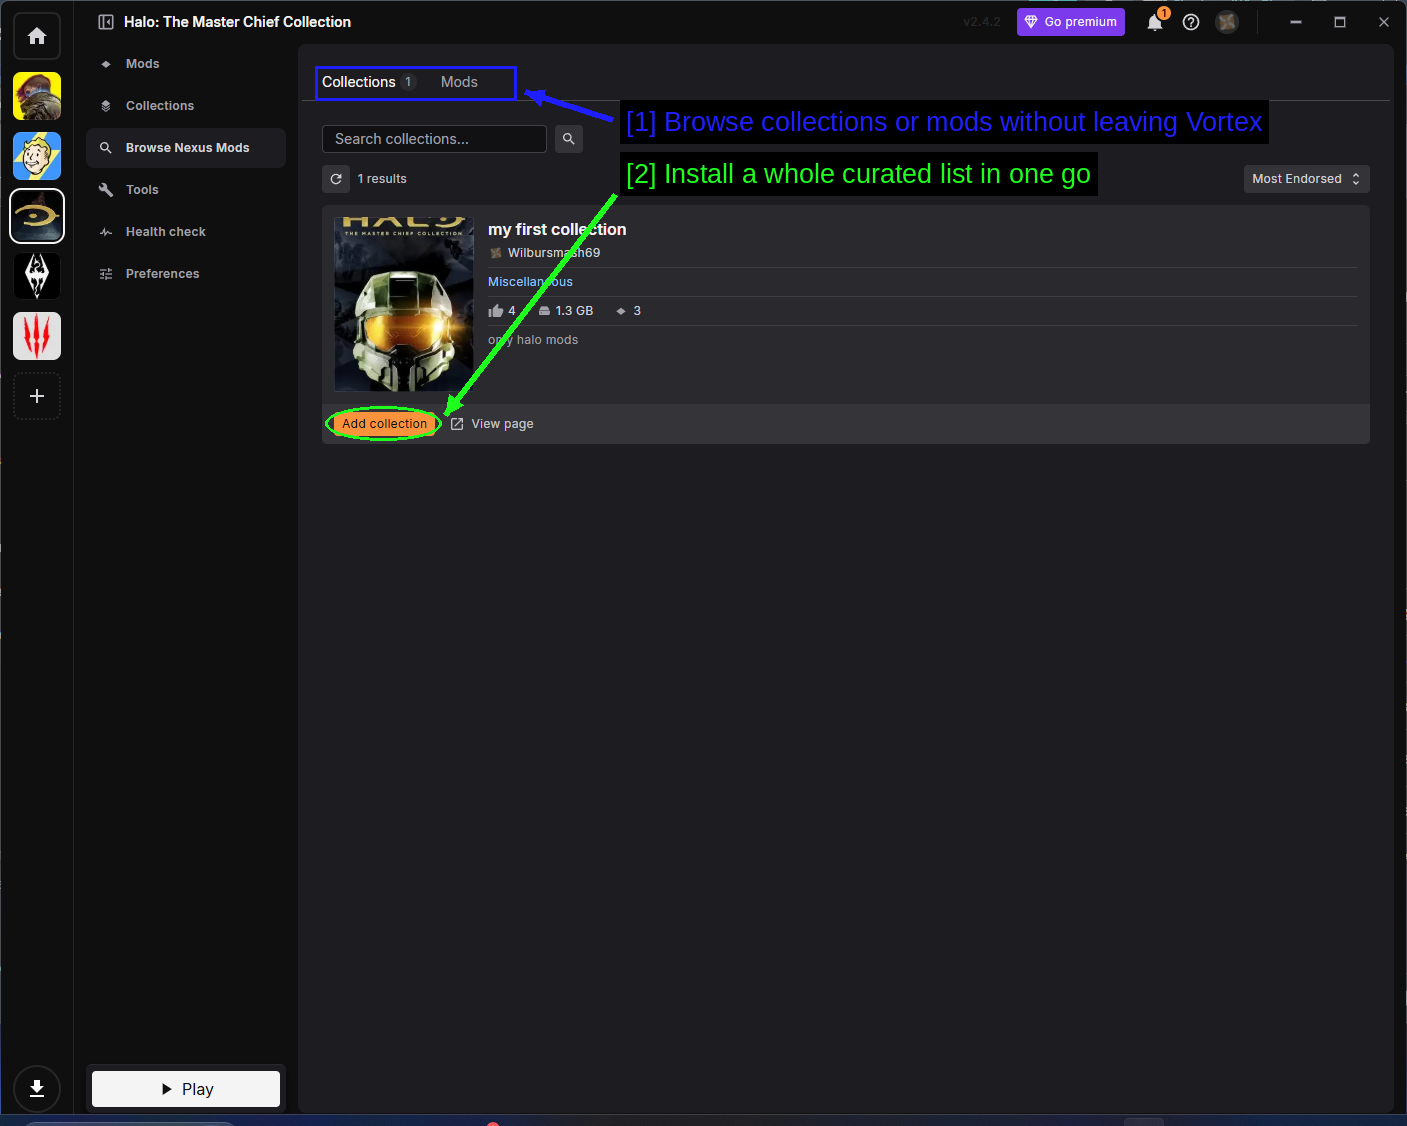1407x1126 pixels.
Task: Open the help question mark icon
Action: point(1191,22)
